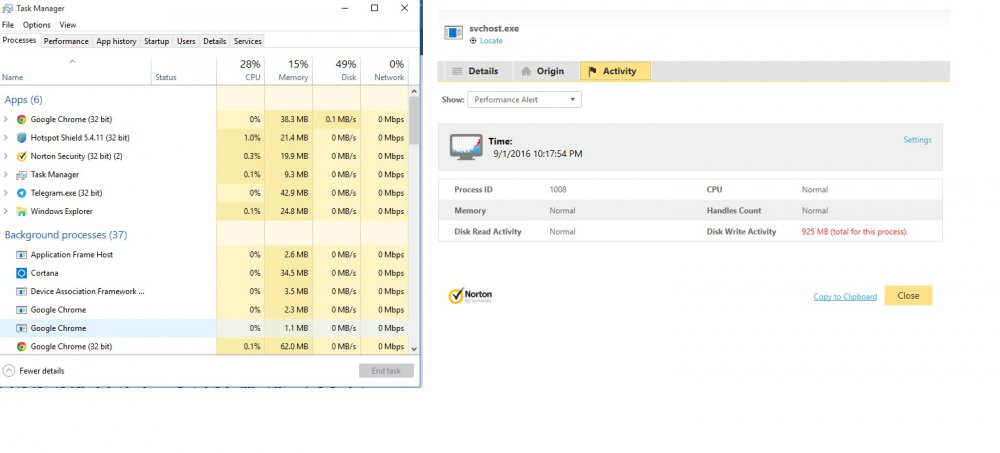Select the Google Chrome row with 2.3 MB
The image size is (1000, 453).
point(204,309)
